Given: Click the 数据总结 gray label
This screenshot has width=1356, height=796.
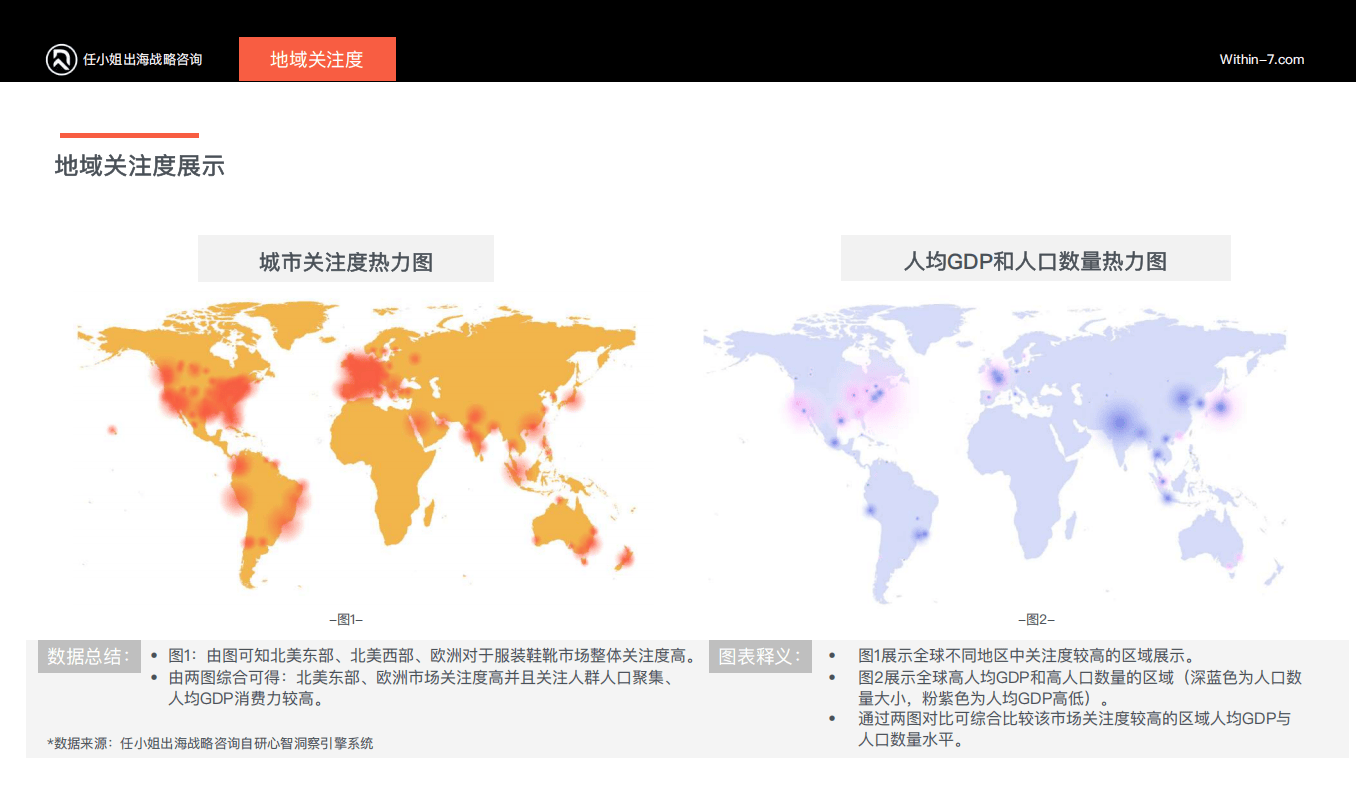Looking at the screenshot, I should 89,657.
